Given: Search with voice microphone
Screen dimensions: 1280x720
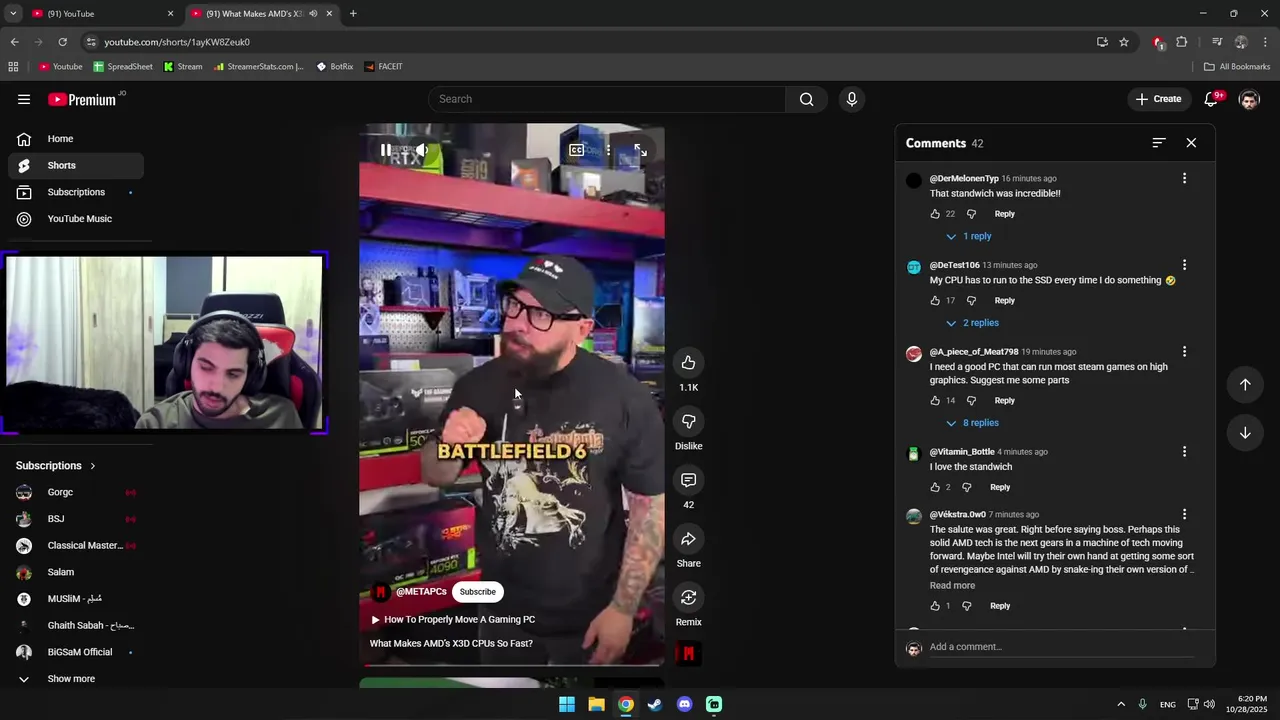Looking at the screenshot, I should (x=852, y=99).
